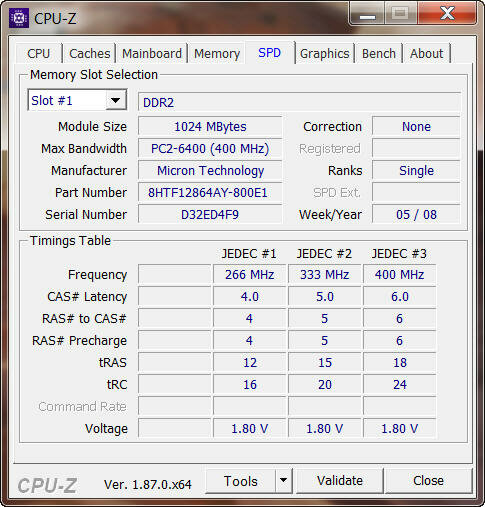Click the Module Size label

[92, 127]
